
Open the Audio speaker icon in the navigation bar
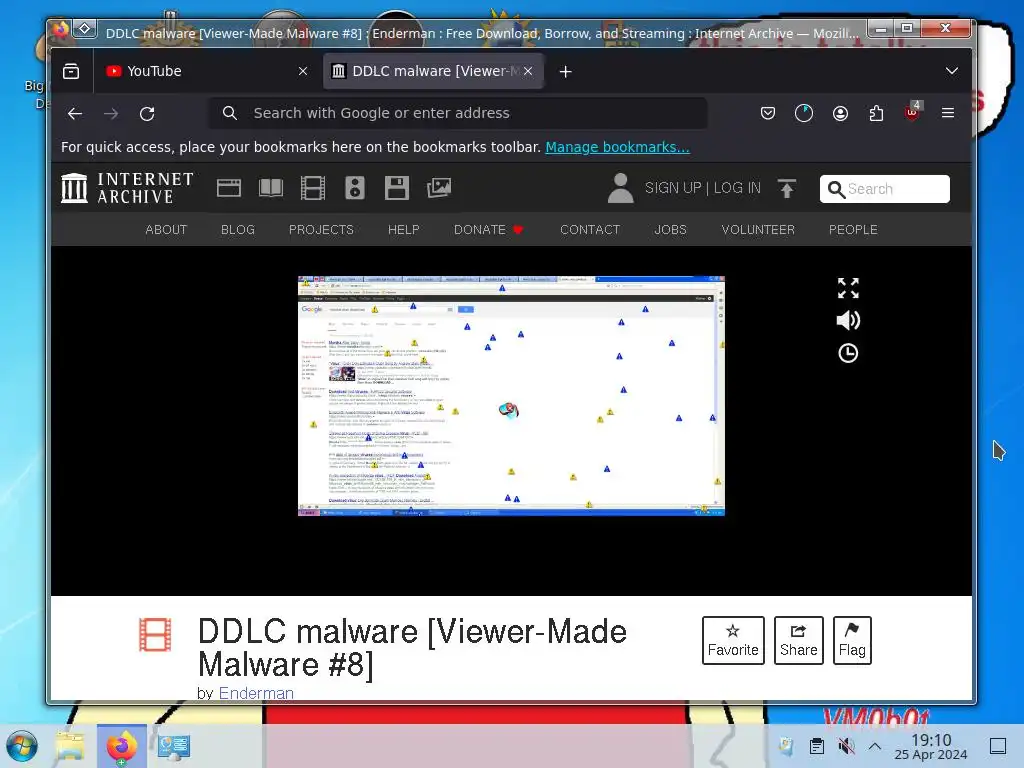(x=355, y=188)
